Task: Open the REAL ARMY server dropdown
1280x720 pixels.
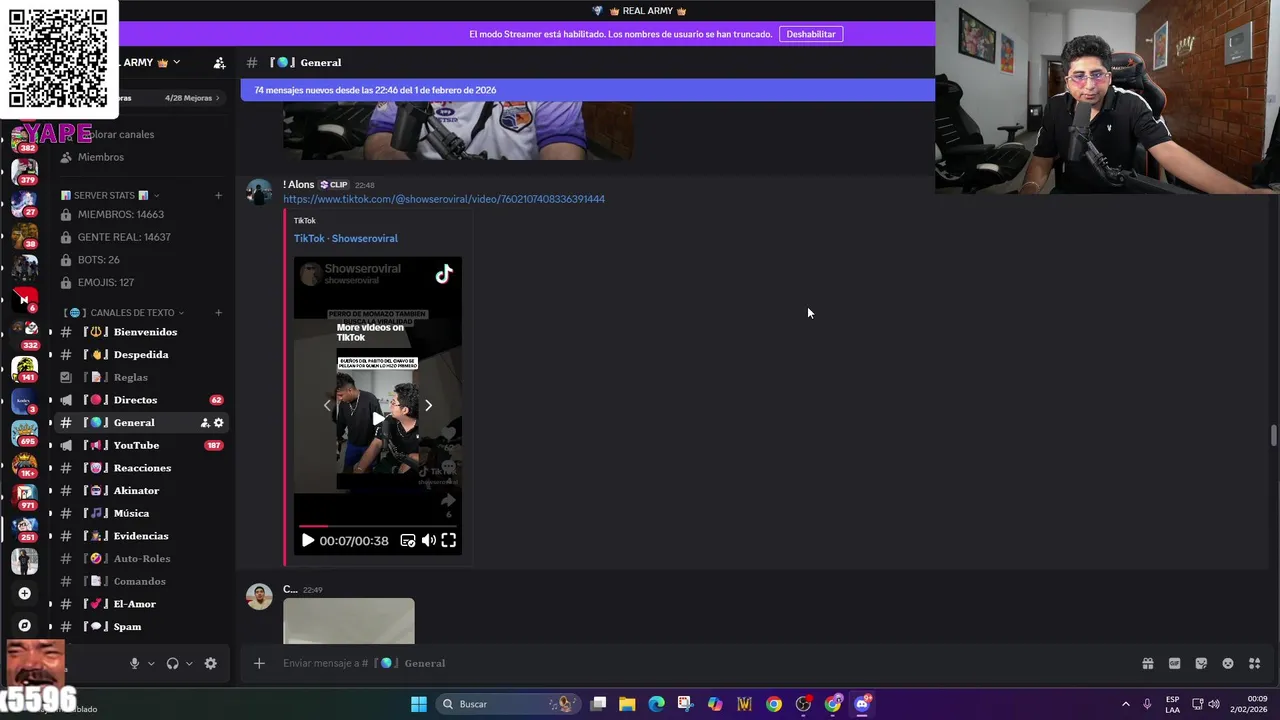Action: 152,62
